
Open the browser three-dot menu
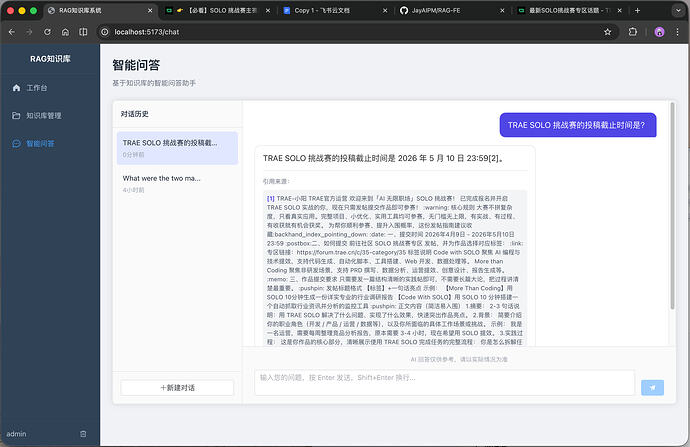pyautogui.click(x=677, y=32)
